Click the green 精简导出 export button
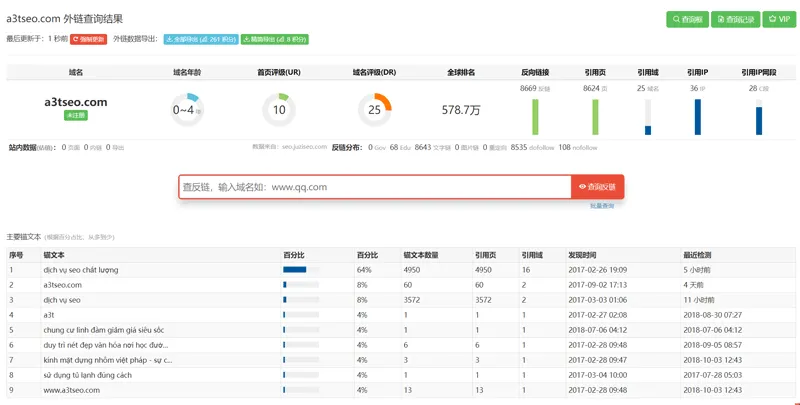The image size is (800, 405). 274,39
